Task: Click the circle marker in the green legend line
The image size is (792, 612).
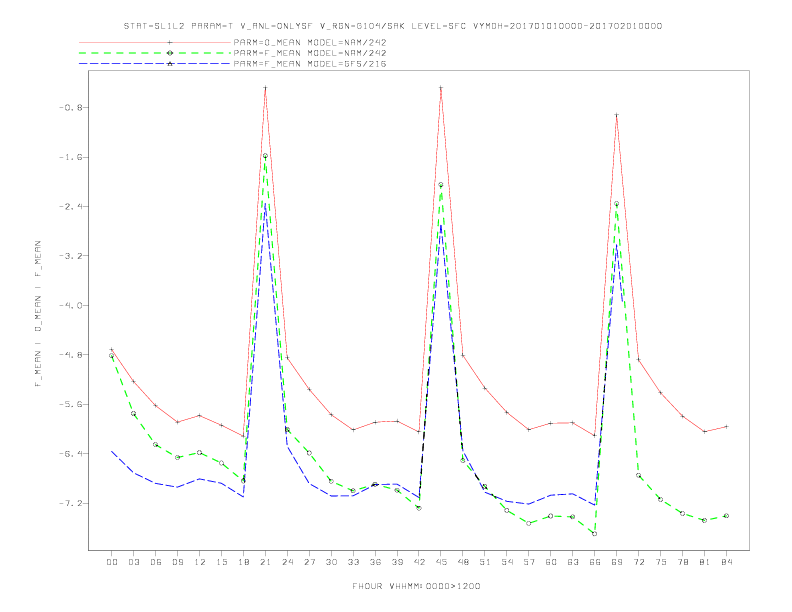Action: pos(170,53)
